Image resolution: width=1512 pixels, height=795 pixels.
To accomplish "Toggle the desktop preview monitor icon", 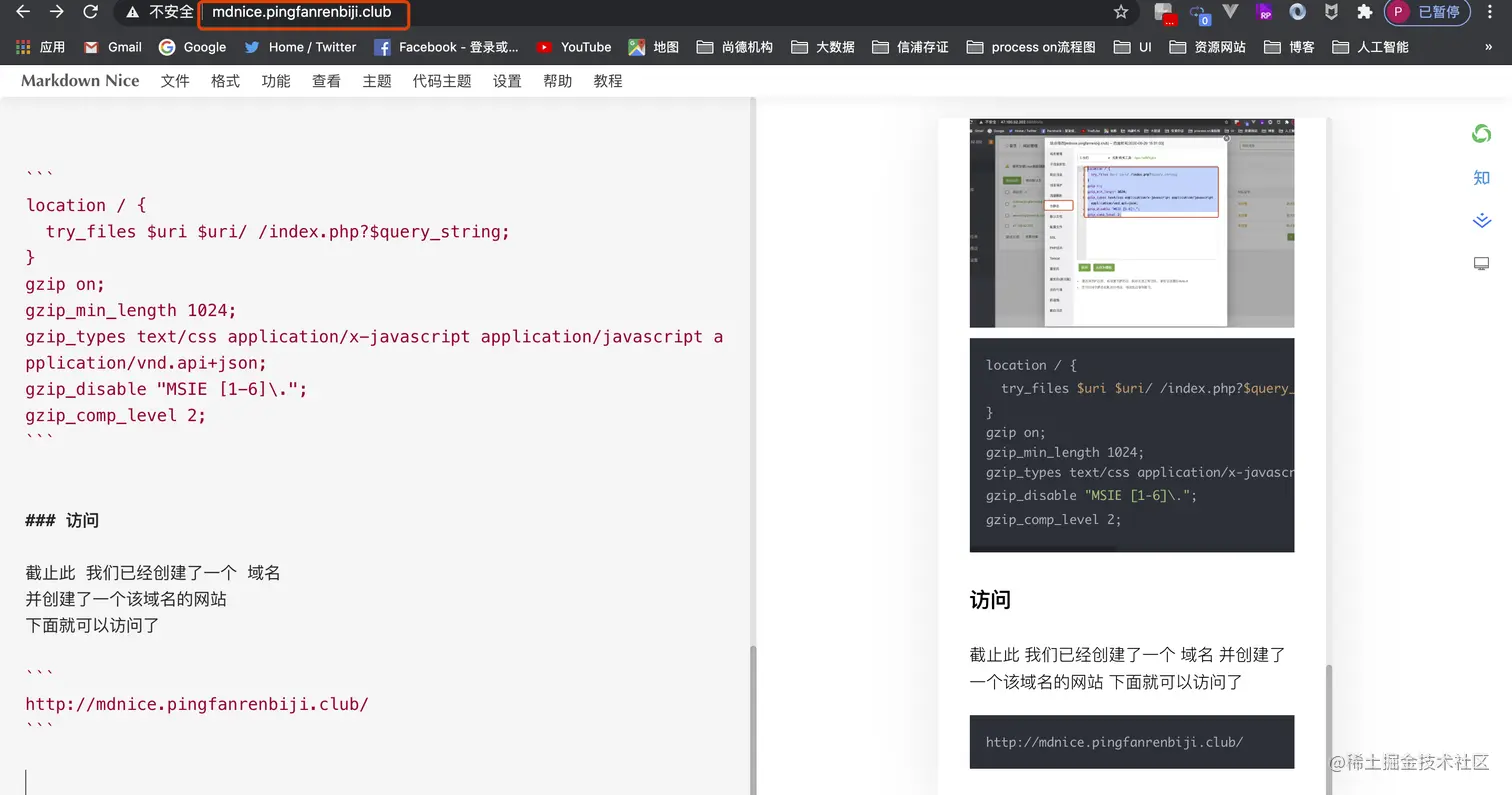I will 1481,264.
